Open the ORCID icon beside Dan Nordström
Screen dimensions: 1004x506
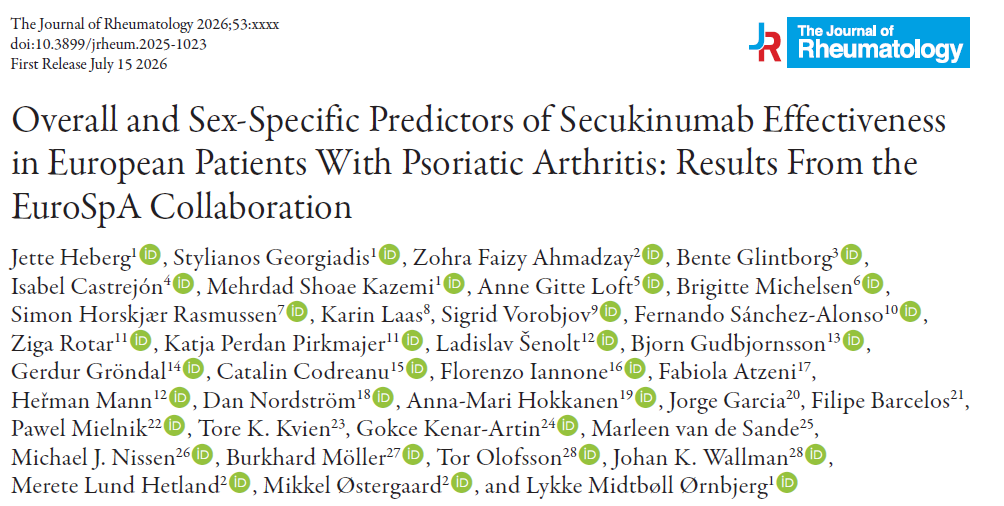click(382, 398)
